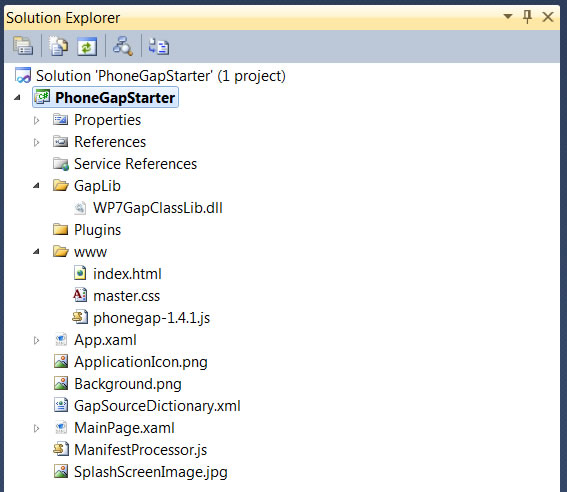Viewport: 567px width, 492px height.
Task: Collapse the GapLib folder
Action: pos(36,186)
